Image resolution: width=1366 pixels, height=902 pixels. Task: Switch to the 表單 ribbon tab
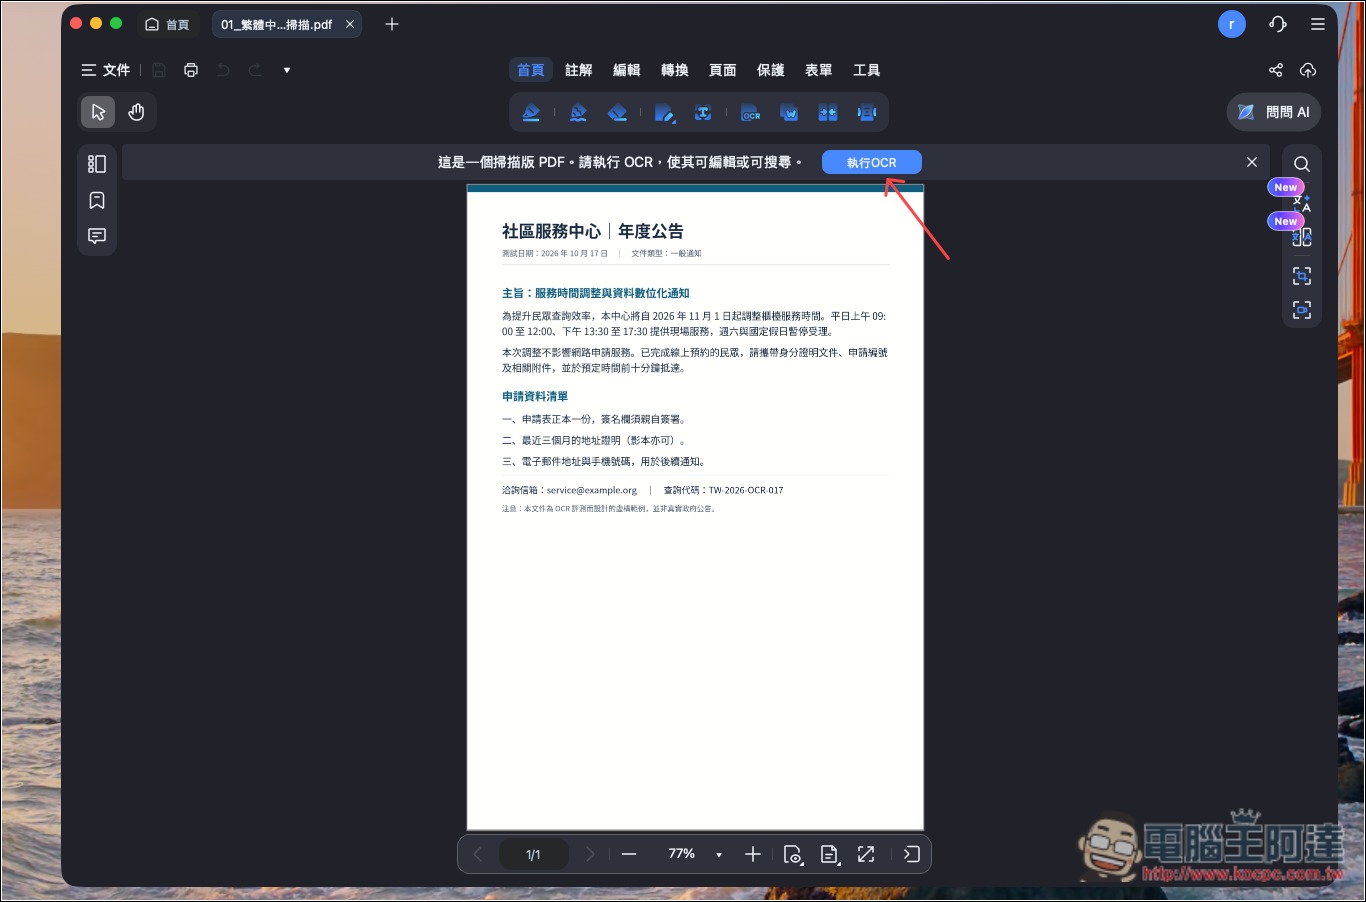pyautogui.click(x=819, y=70)
